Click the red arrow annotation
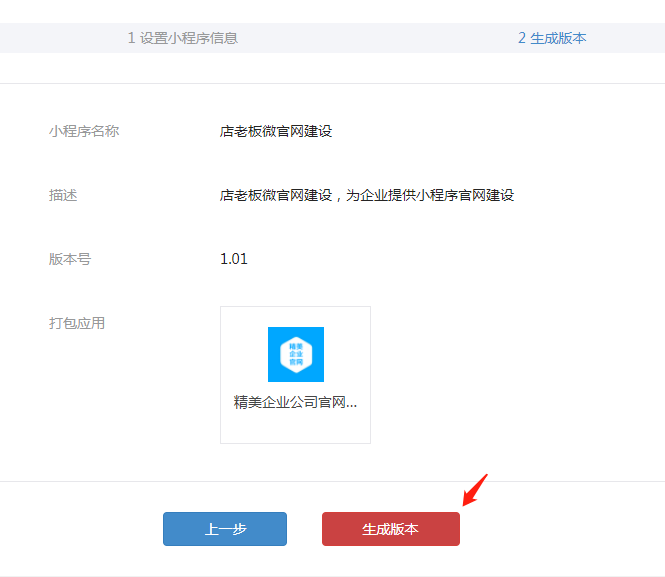Viewport: 665px width, 577px height. pyautogui.click(x=474, y=490)
